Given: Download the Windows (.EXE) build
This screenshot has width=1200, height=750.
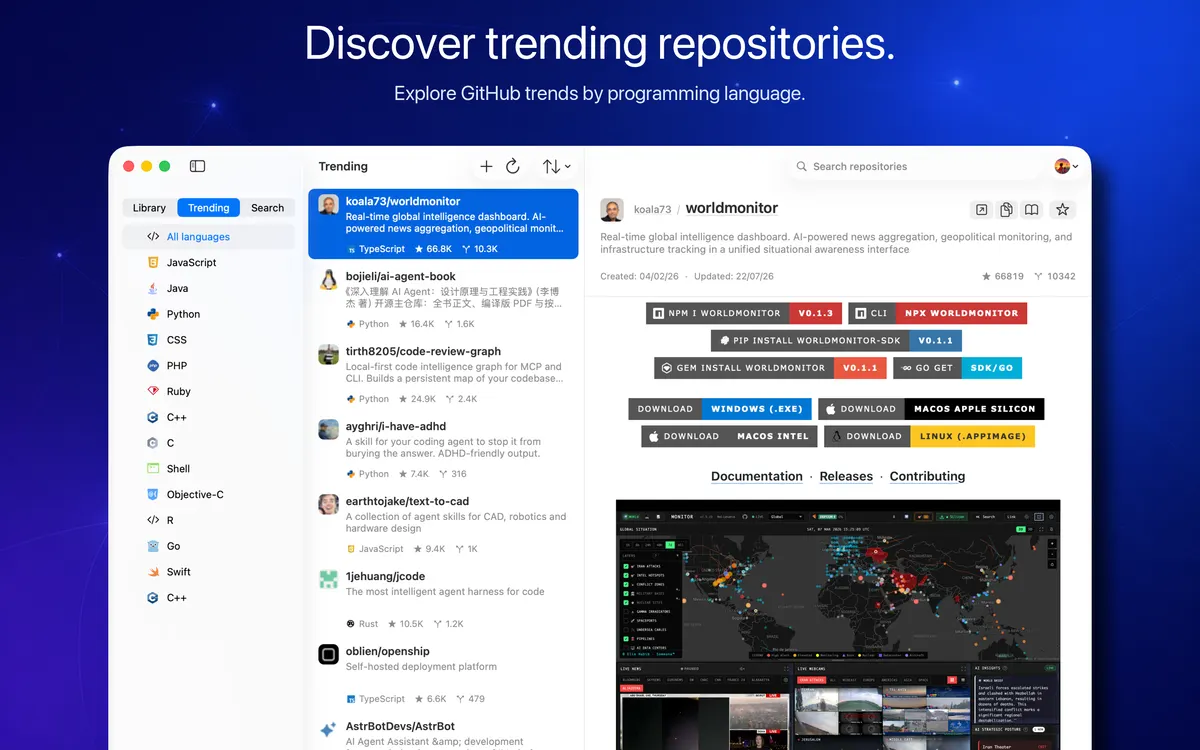Looking at the screenshot, I should point(720,409).
